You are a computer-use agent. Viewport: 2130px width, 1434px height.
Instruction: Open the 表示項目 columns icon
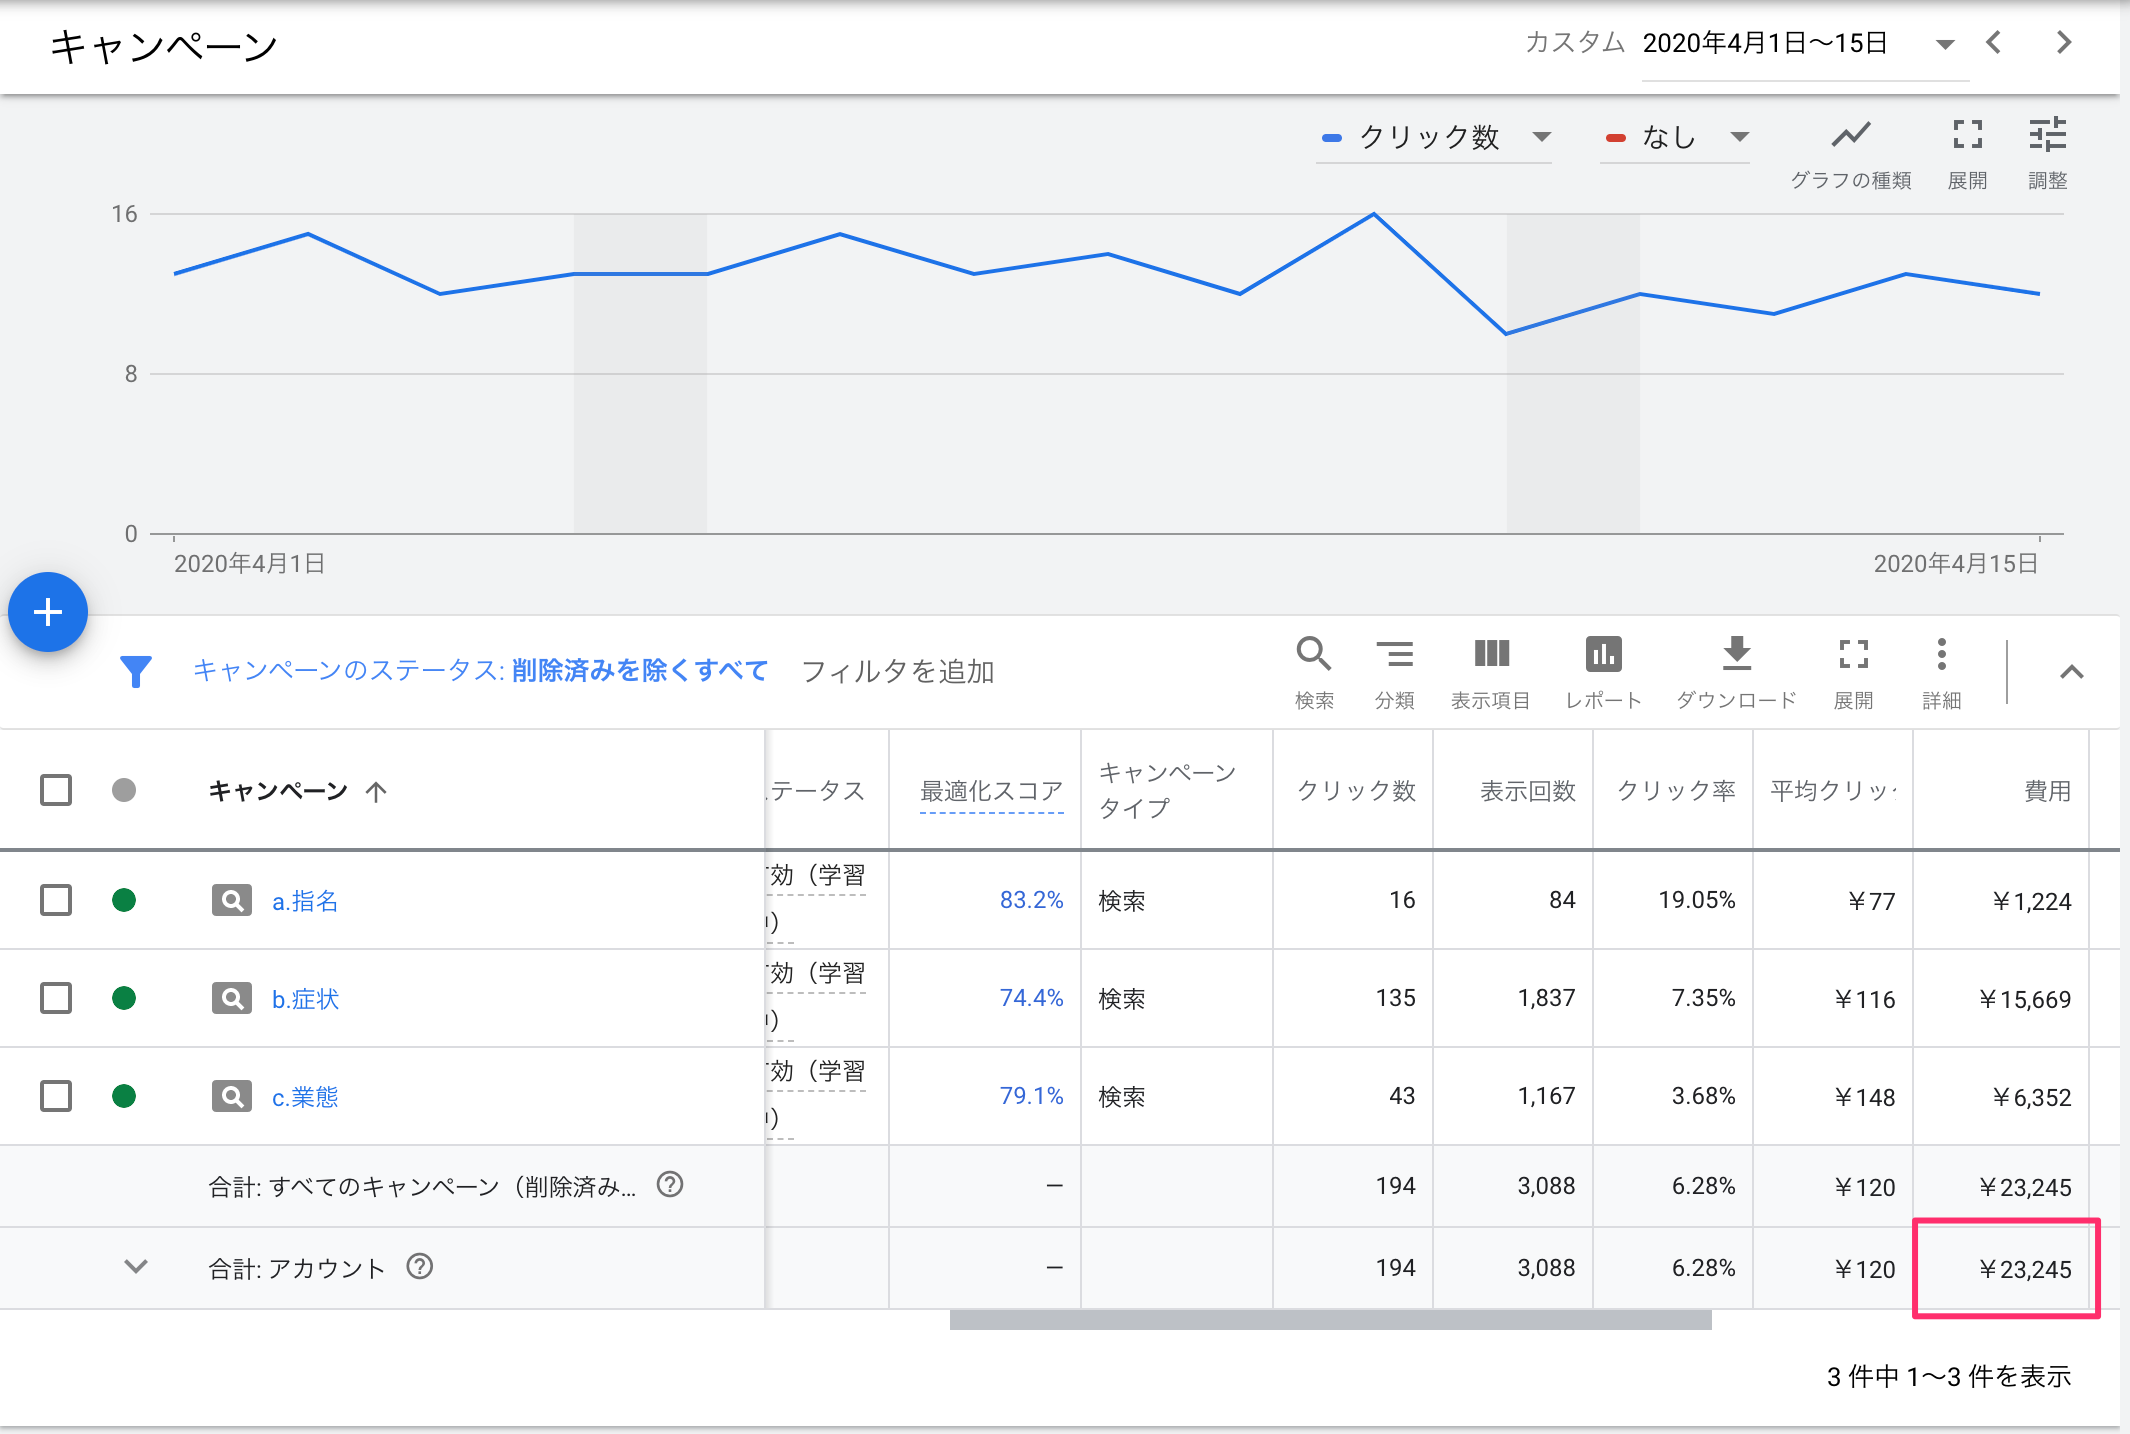pyautogui.click(x=1491, y=654)
